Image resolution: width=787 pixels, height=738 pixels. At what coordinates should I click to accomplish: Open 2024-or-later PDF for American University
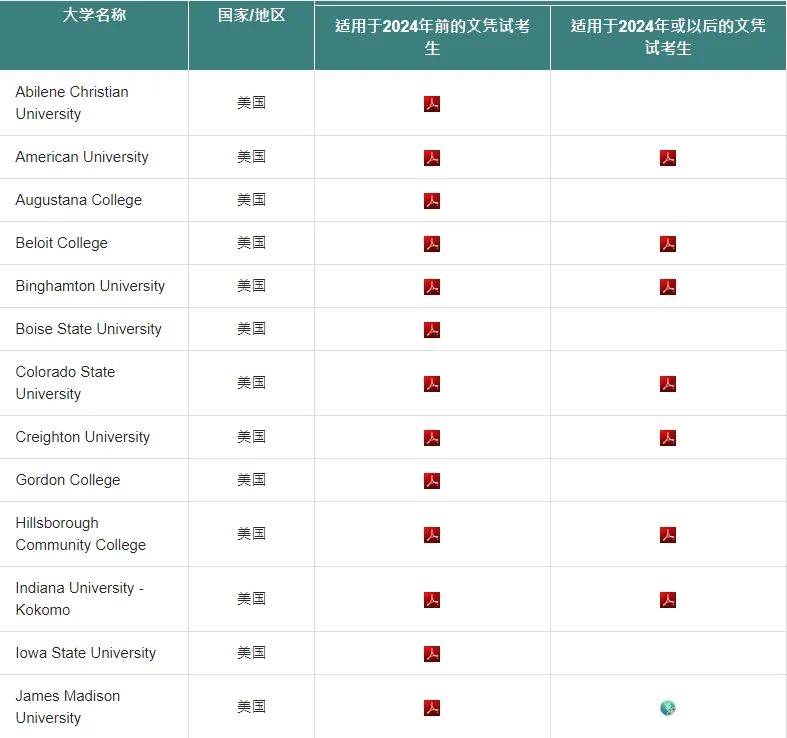(x=668, y=158)
